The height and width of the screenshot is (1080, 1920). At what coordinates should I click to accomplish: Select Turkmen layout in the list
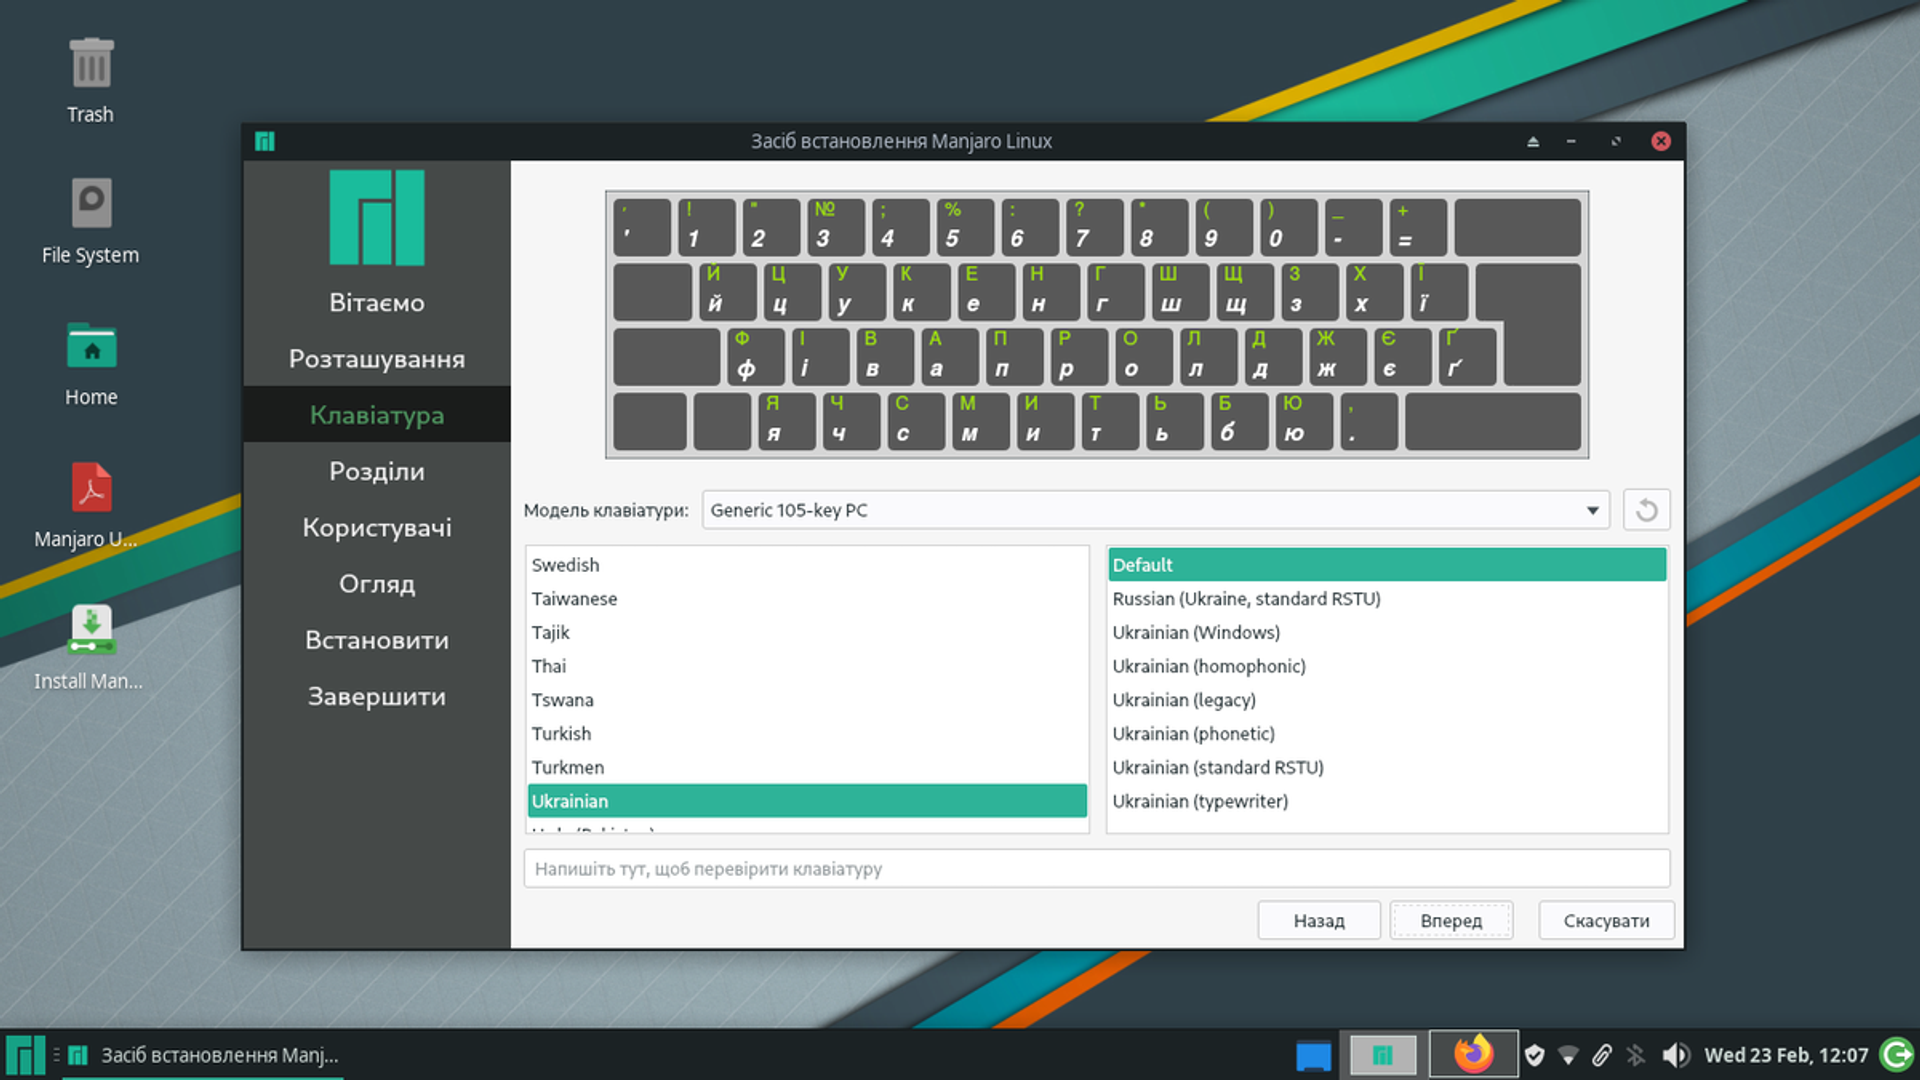click(x=807, y=767)
